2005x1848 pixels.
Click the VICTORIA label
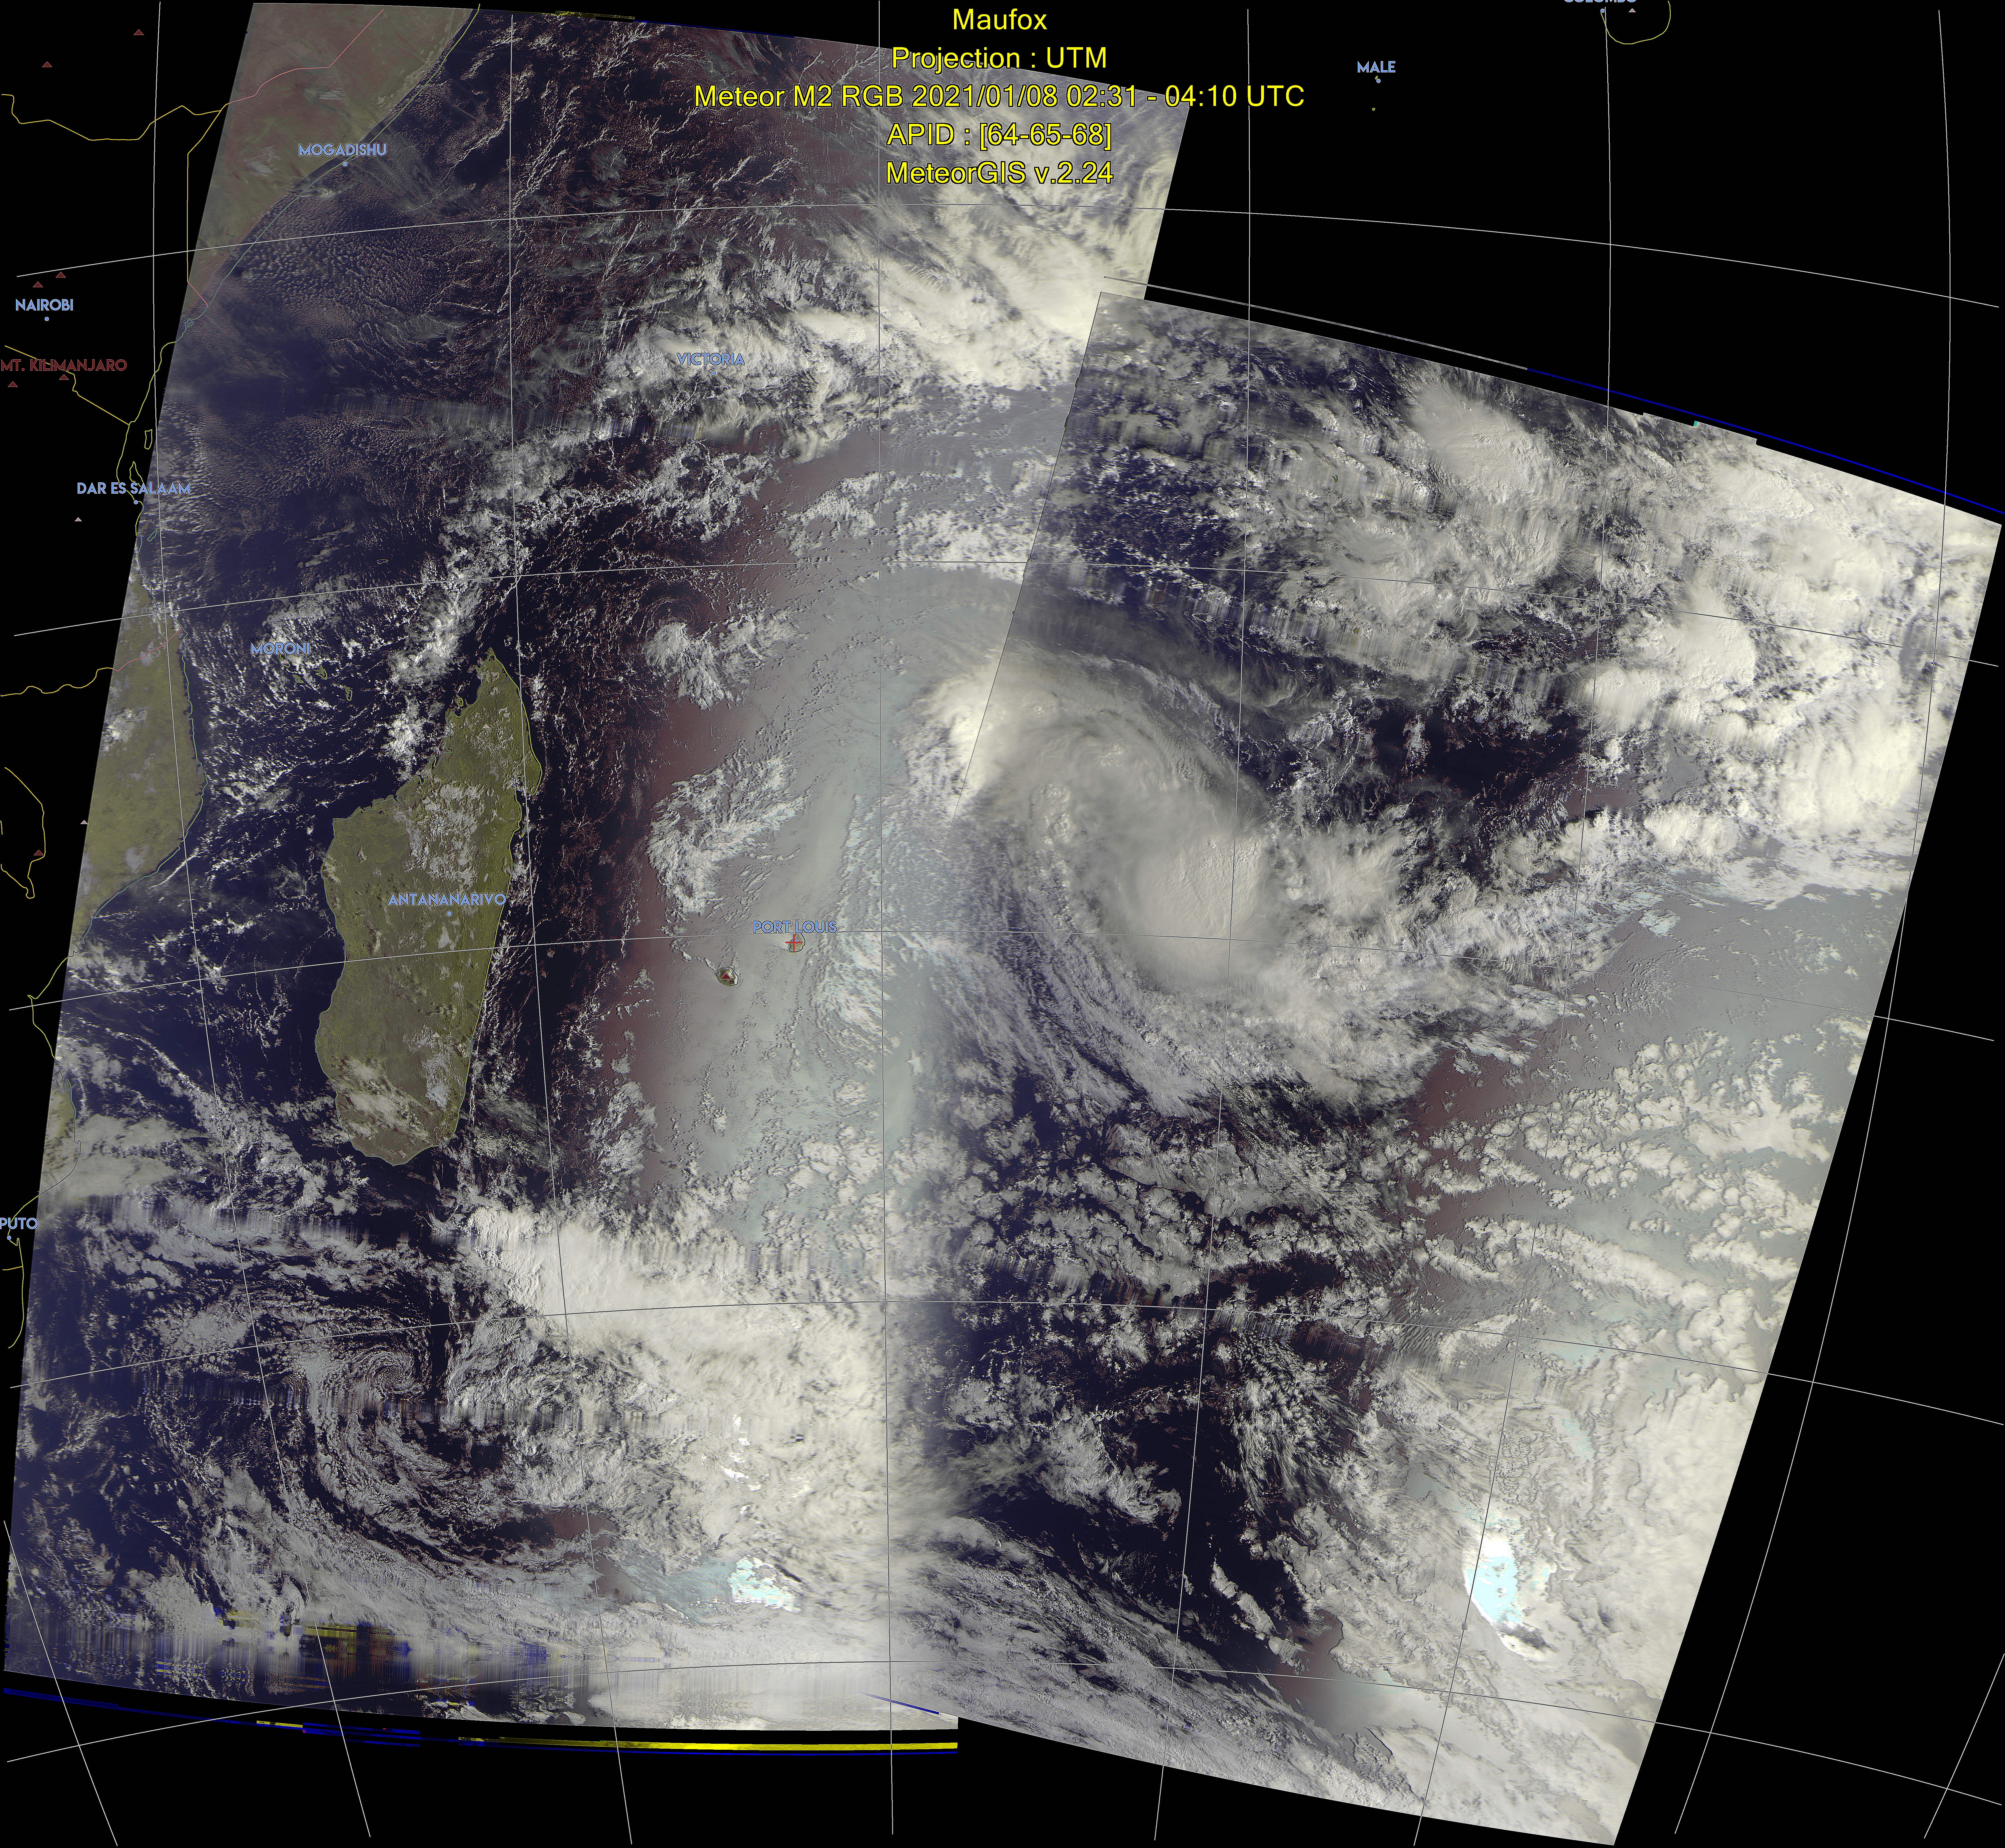[x=711, y=359]
